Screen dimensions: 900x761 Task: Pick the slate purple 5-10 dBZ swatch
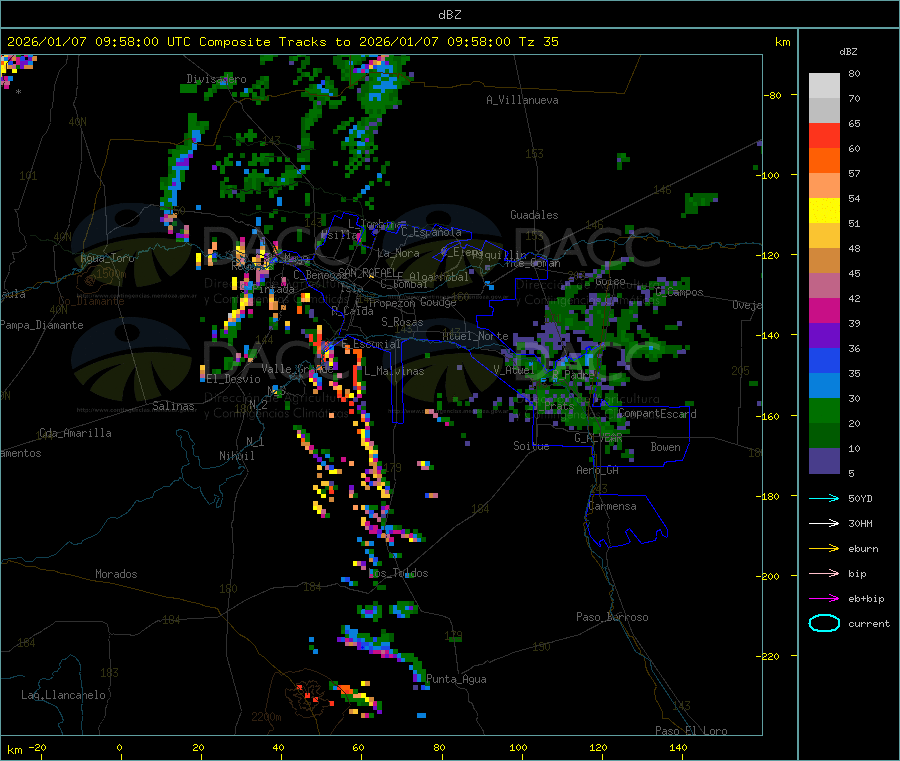click(x=824, y=460)
